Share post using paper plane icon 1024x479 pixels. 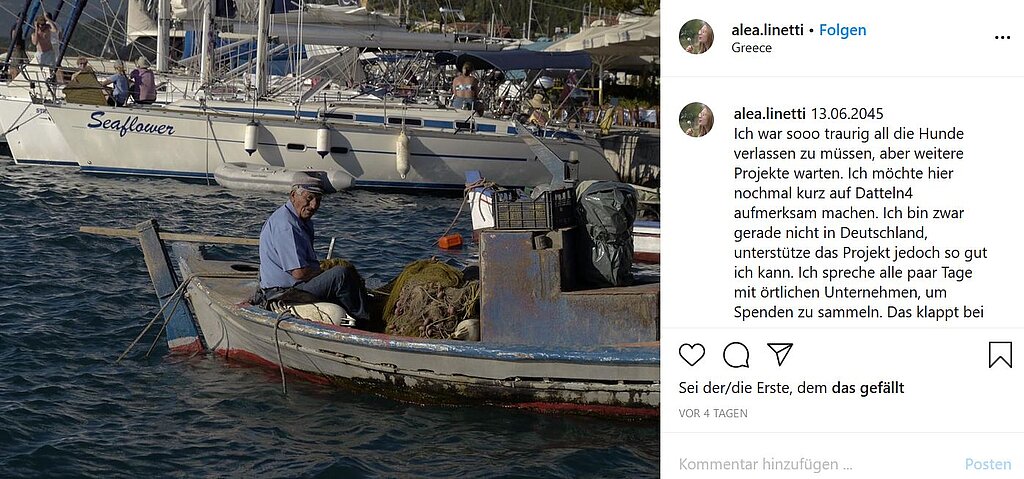tap(780, 354)
